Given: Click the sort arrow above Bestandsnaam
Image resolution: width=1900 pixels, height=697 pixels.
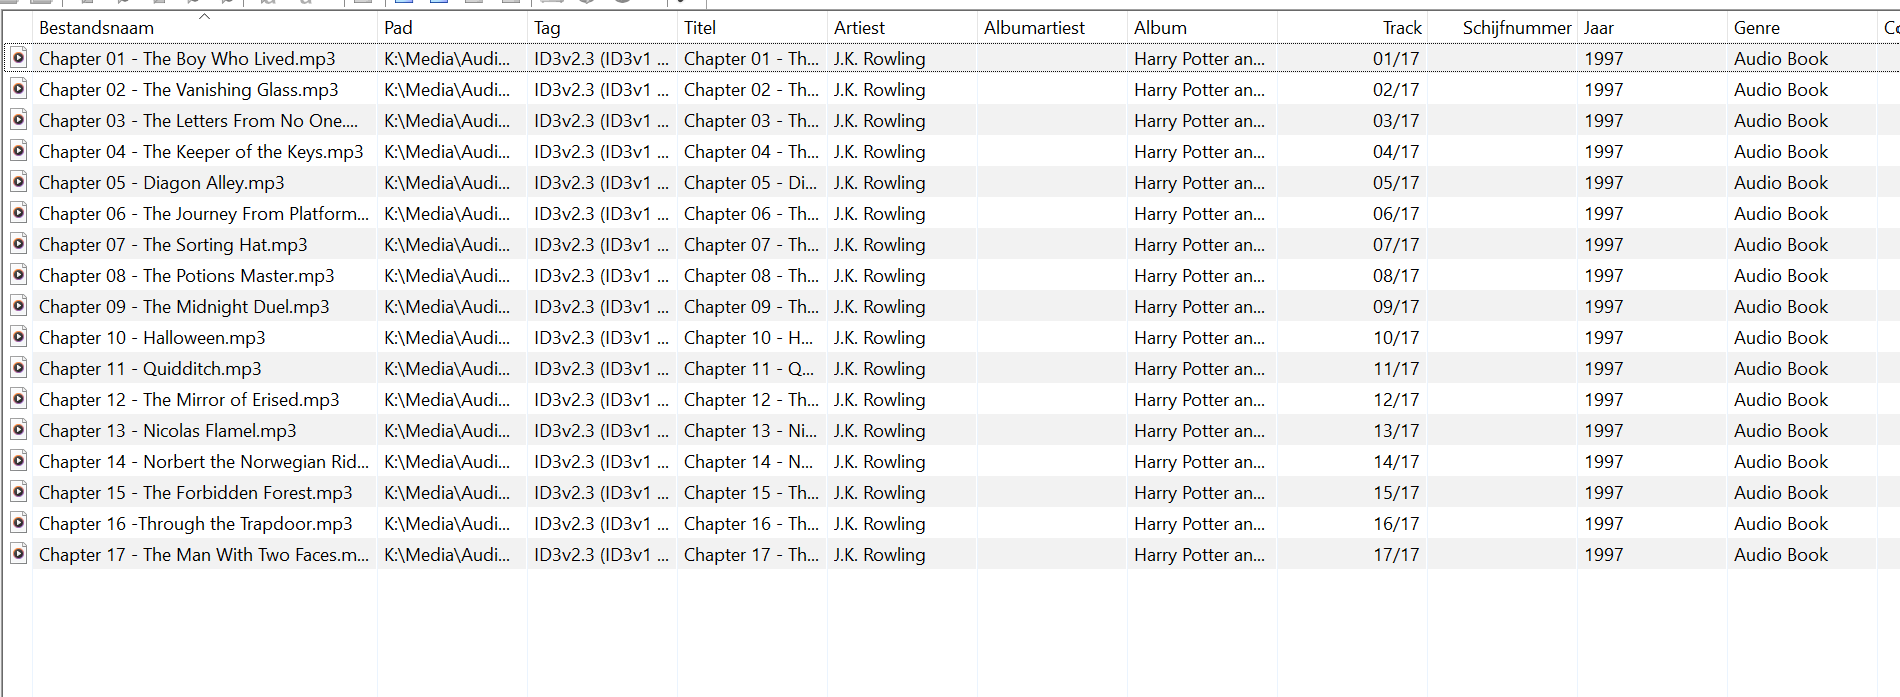Looking at the screenshot, I should click(x=204, y=16).
